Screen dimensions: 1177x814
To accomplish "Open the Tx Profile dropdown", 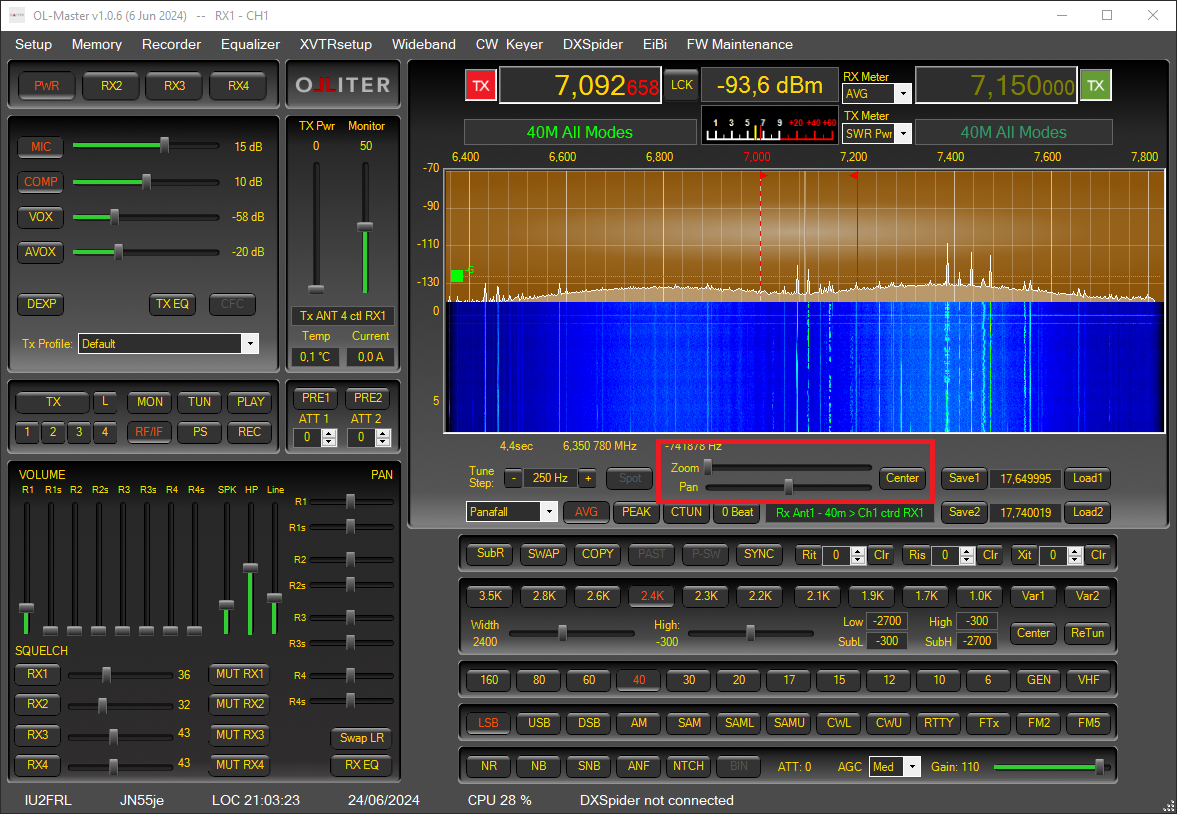I will 250,343.
